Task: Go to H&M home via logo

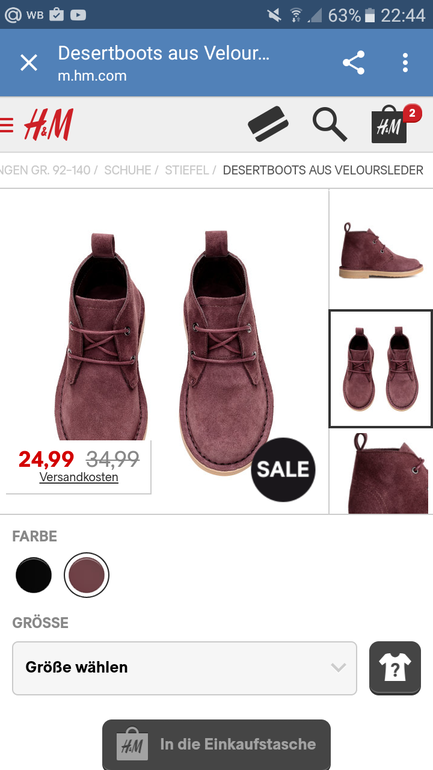Action: point(49,124)
